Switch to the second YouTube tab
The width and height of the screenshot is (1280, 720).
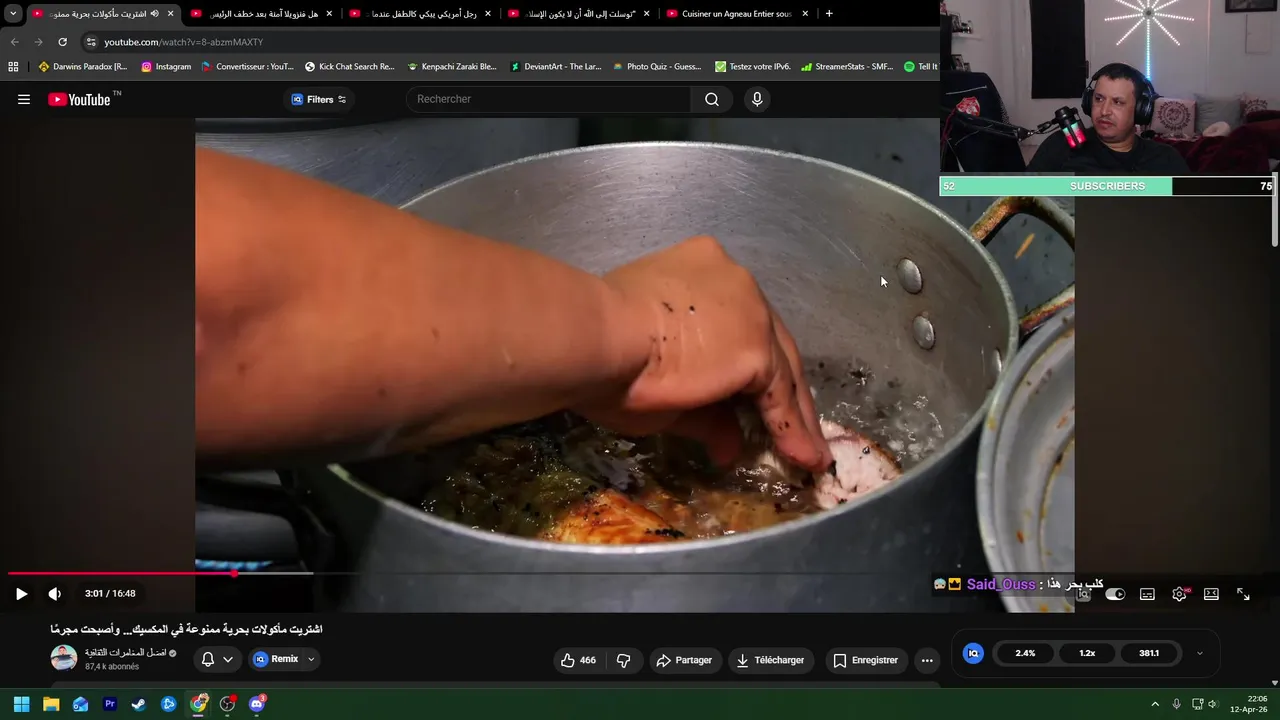tap(262, 14)
